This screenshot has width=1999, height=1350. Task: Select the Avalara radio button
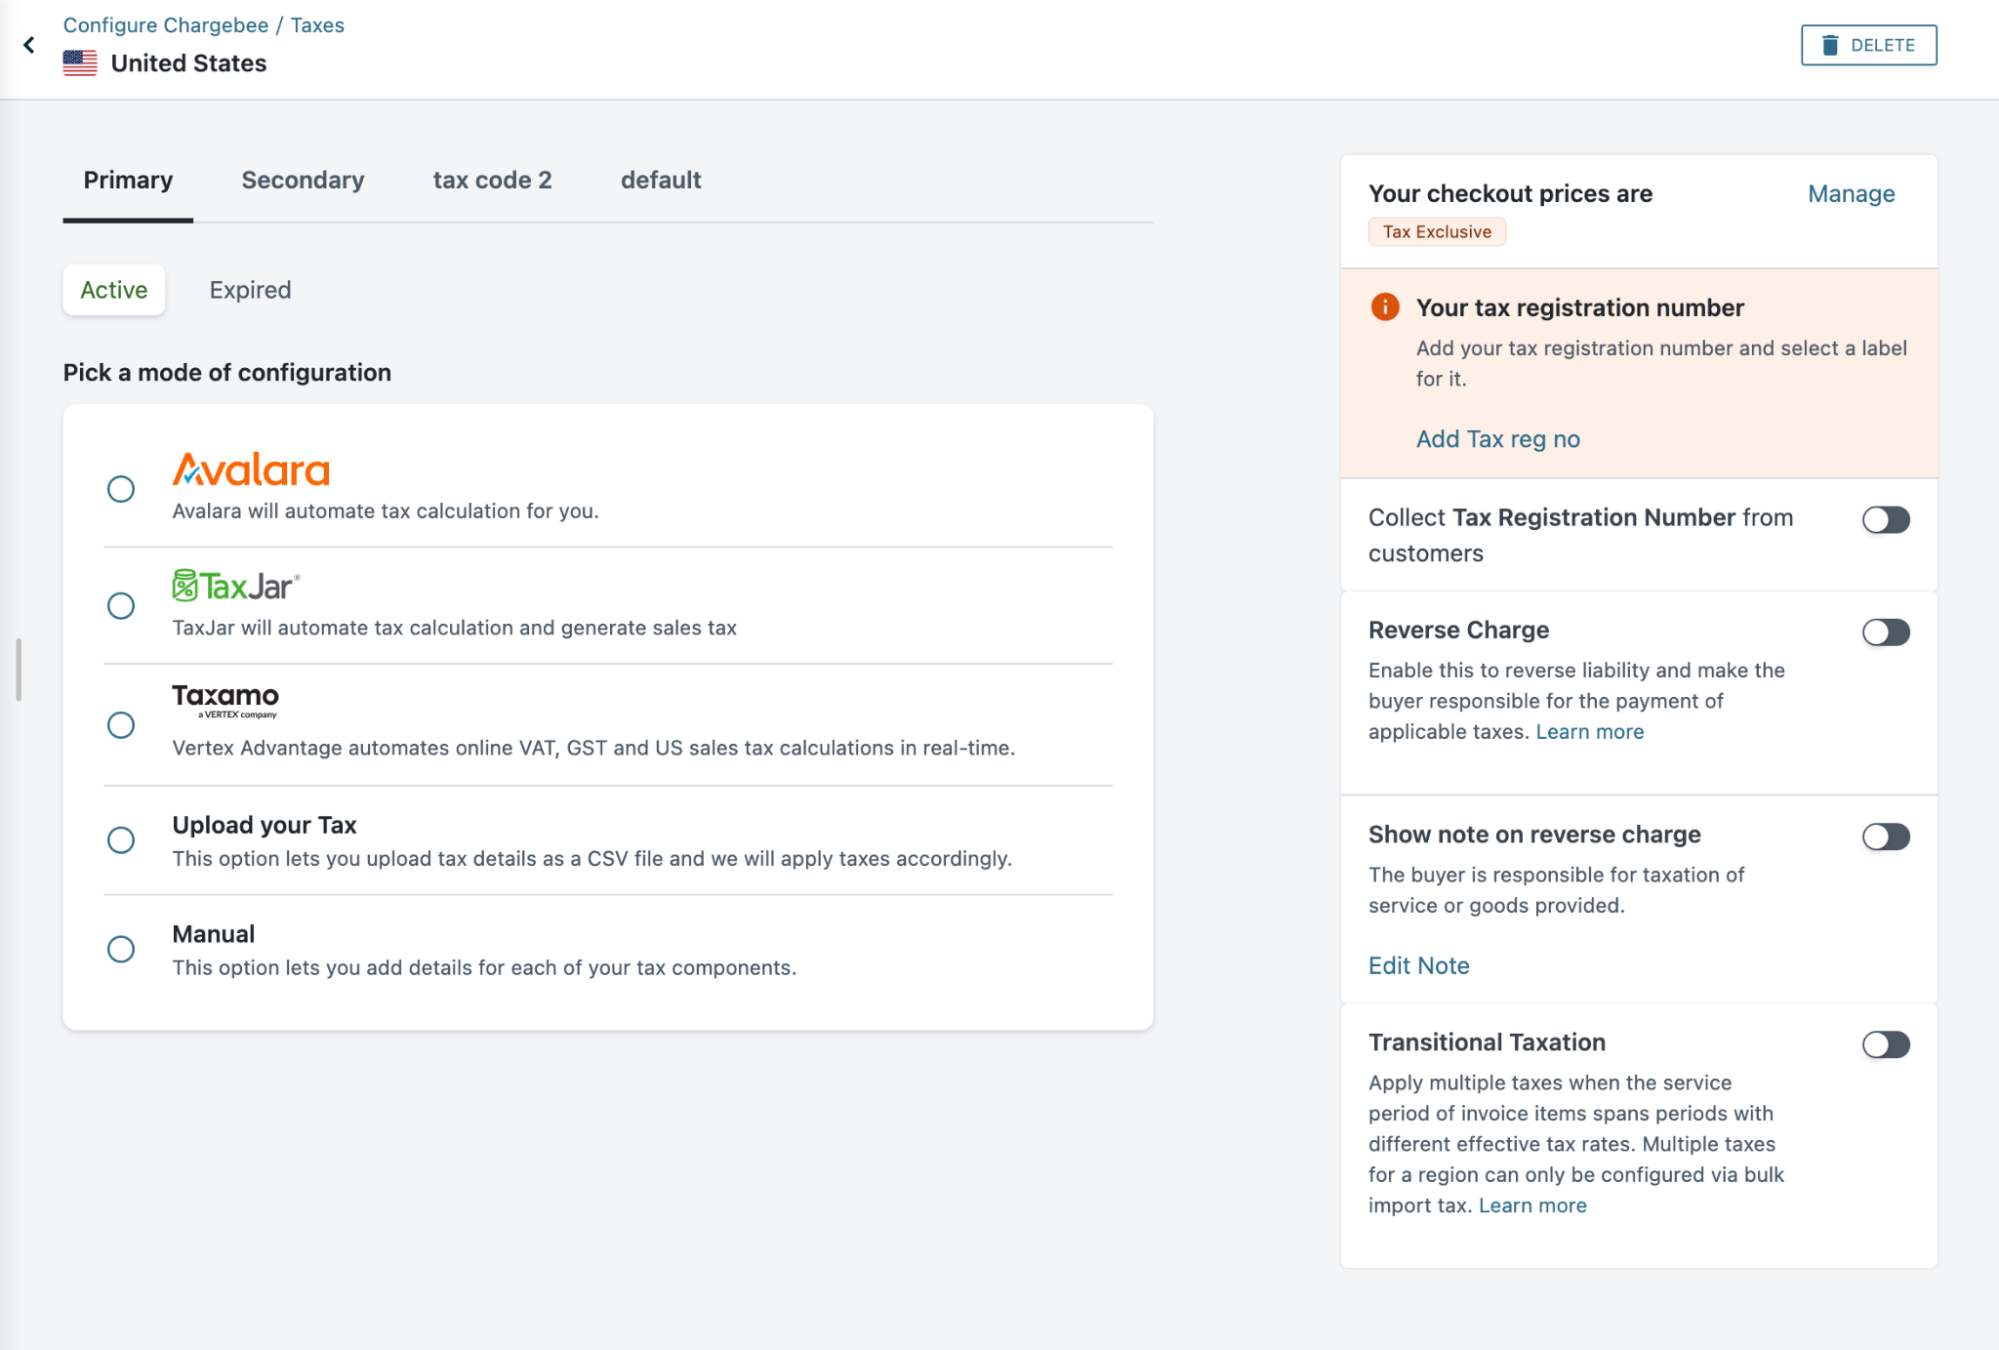(121, 489)
